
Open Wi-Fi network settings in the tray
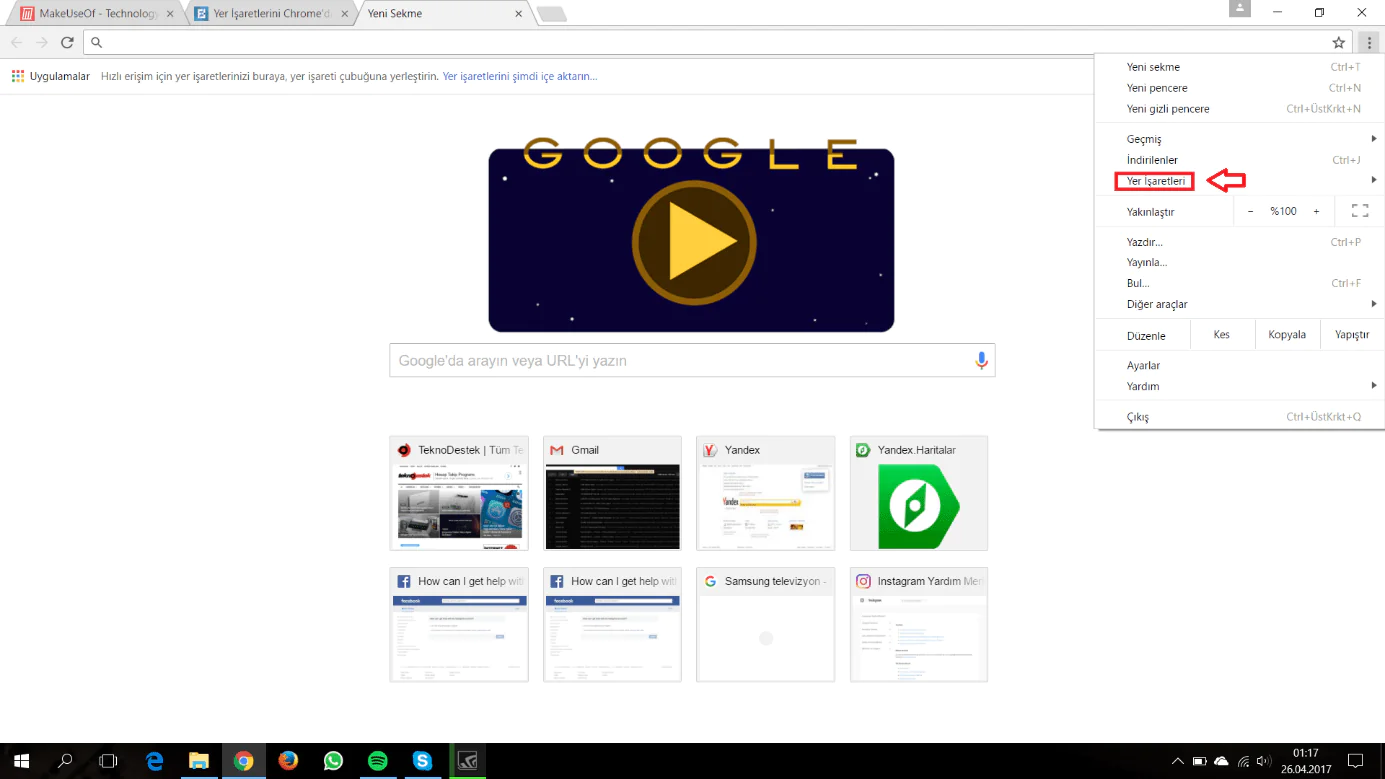click(x=1243, y=761)
